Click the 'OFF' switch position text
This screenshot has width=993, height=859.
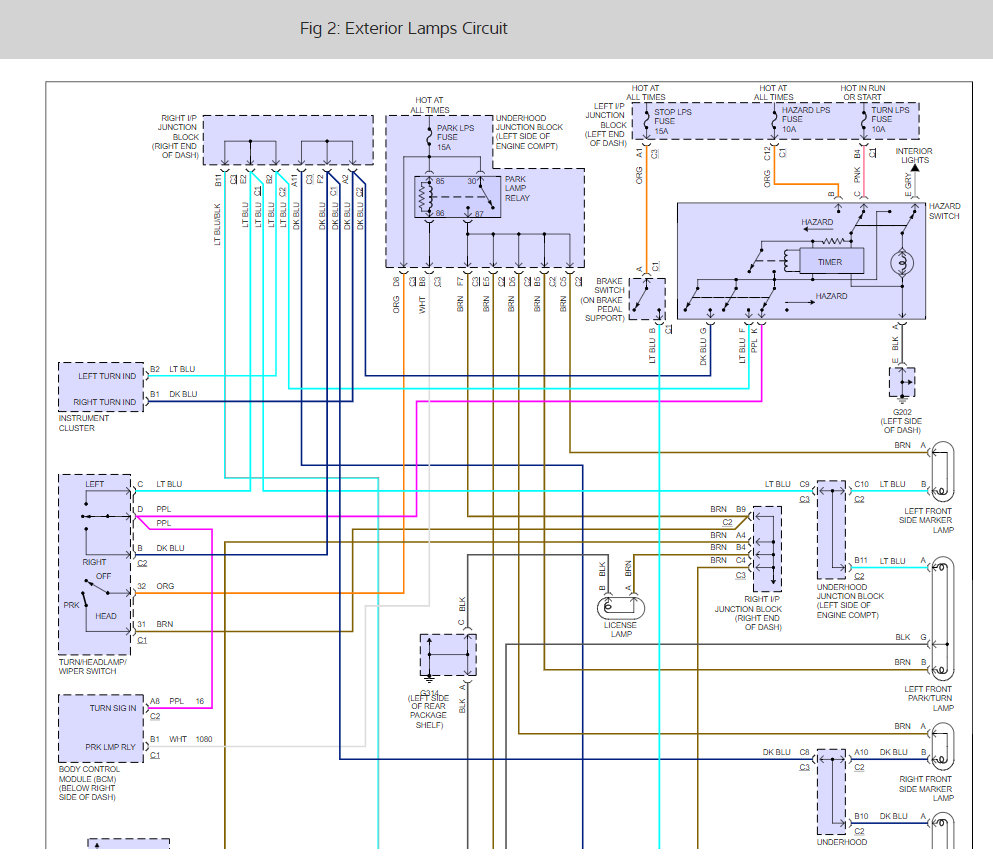click(x=103, y=576)
